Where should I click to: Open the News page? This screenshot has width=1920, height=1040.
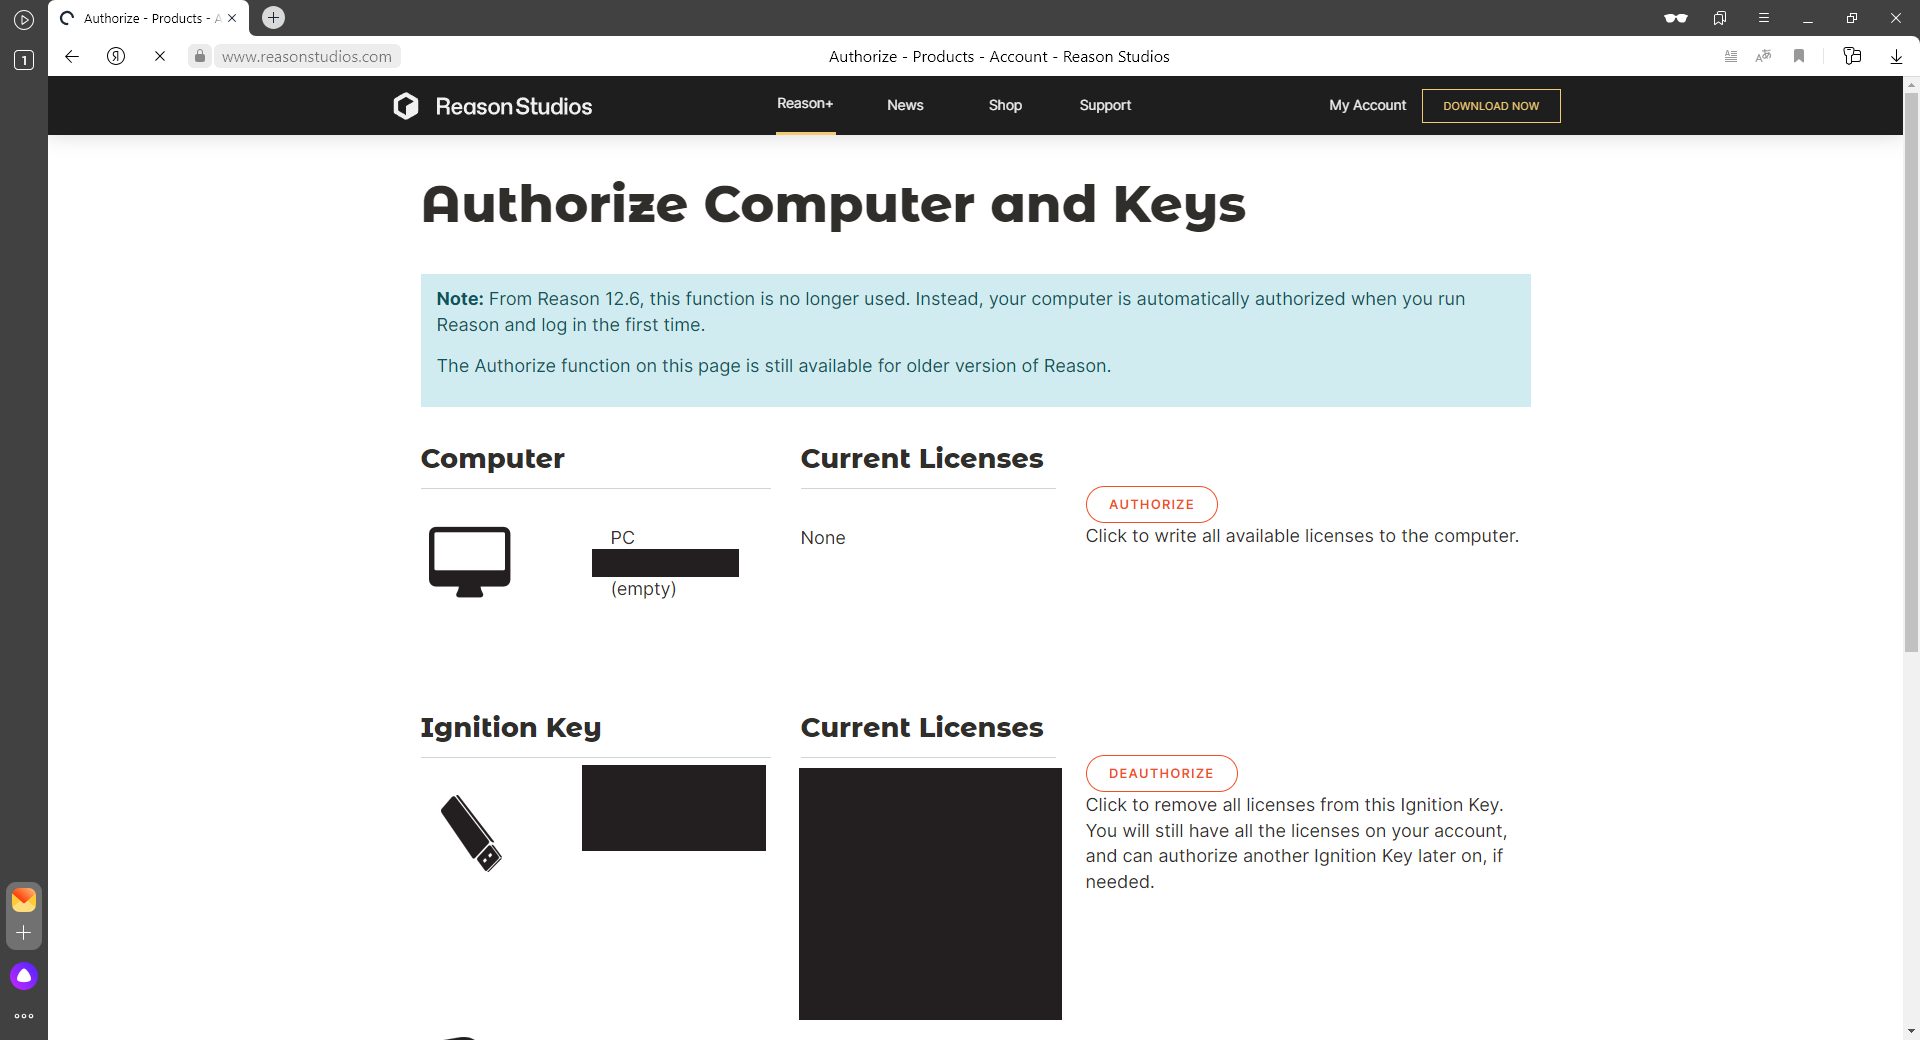(905, 105)
